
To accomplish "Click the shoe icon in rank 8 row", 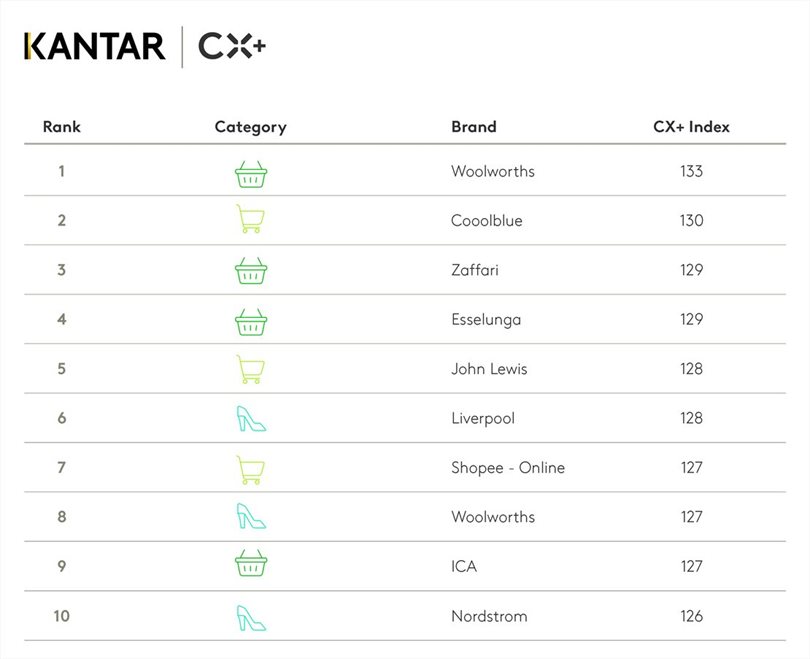I will tap(250, 517).
